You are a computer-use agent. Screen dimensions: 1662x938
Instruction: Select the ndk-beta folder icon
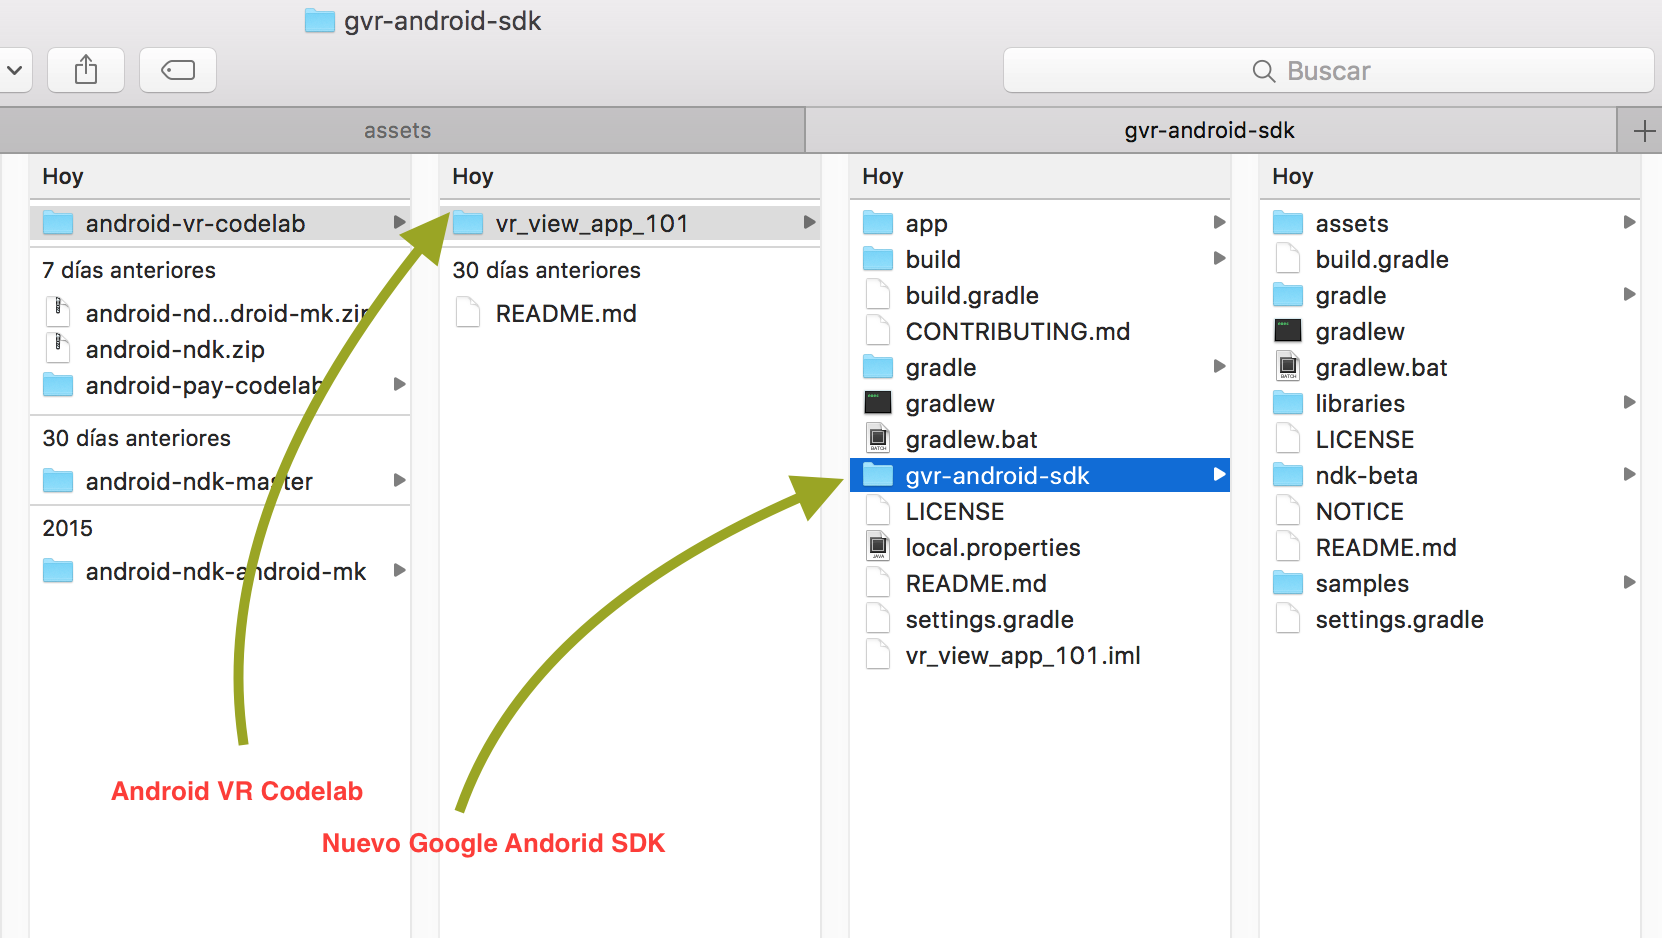tap(1288, 475)
